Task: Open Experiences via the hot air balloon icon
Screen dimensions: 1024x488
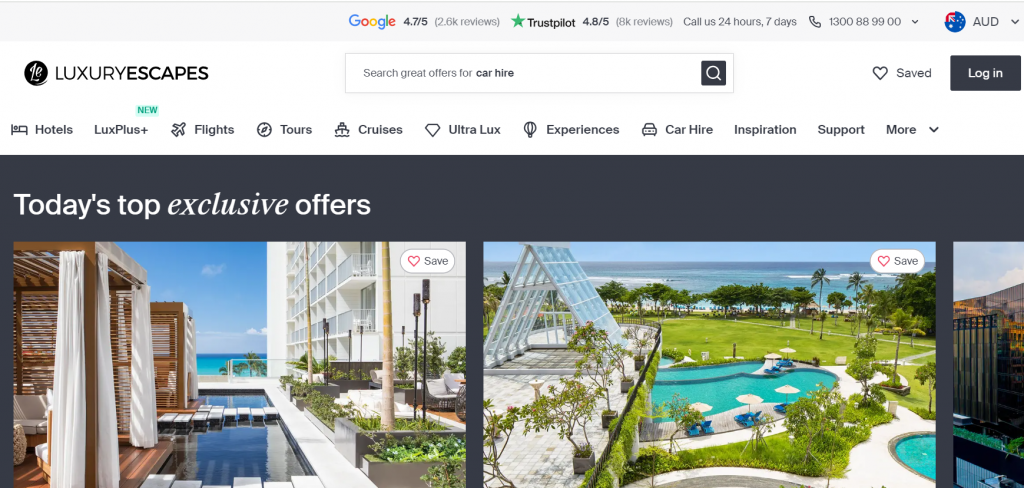Action: coord(530,129)
